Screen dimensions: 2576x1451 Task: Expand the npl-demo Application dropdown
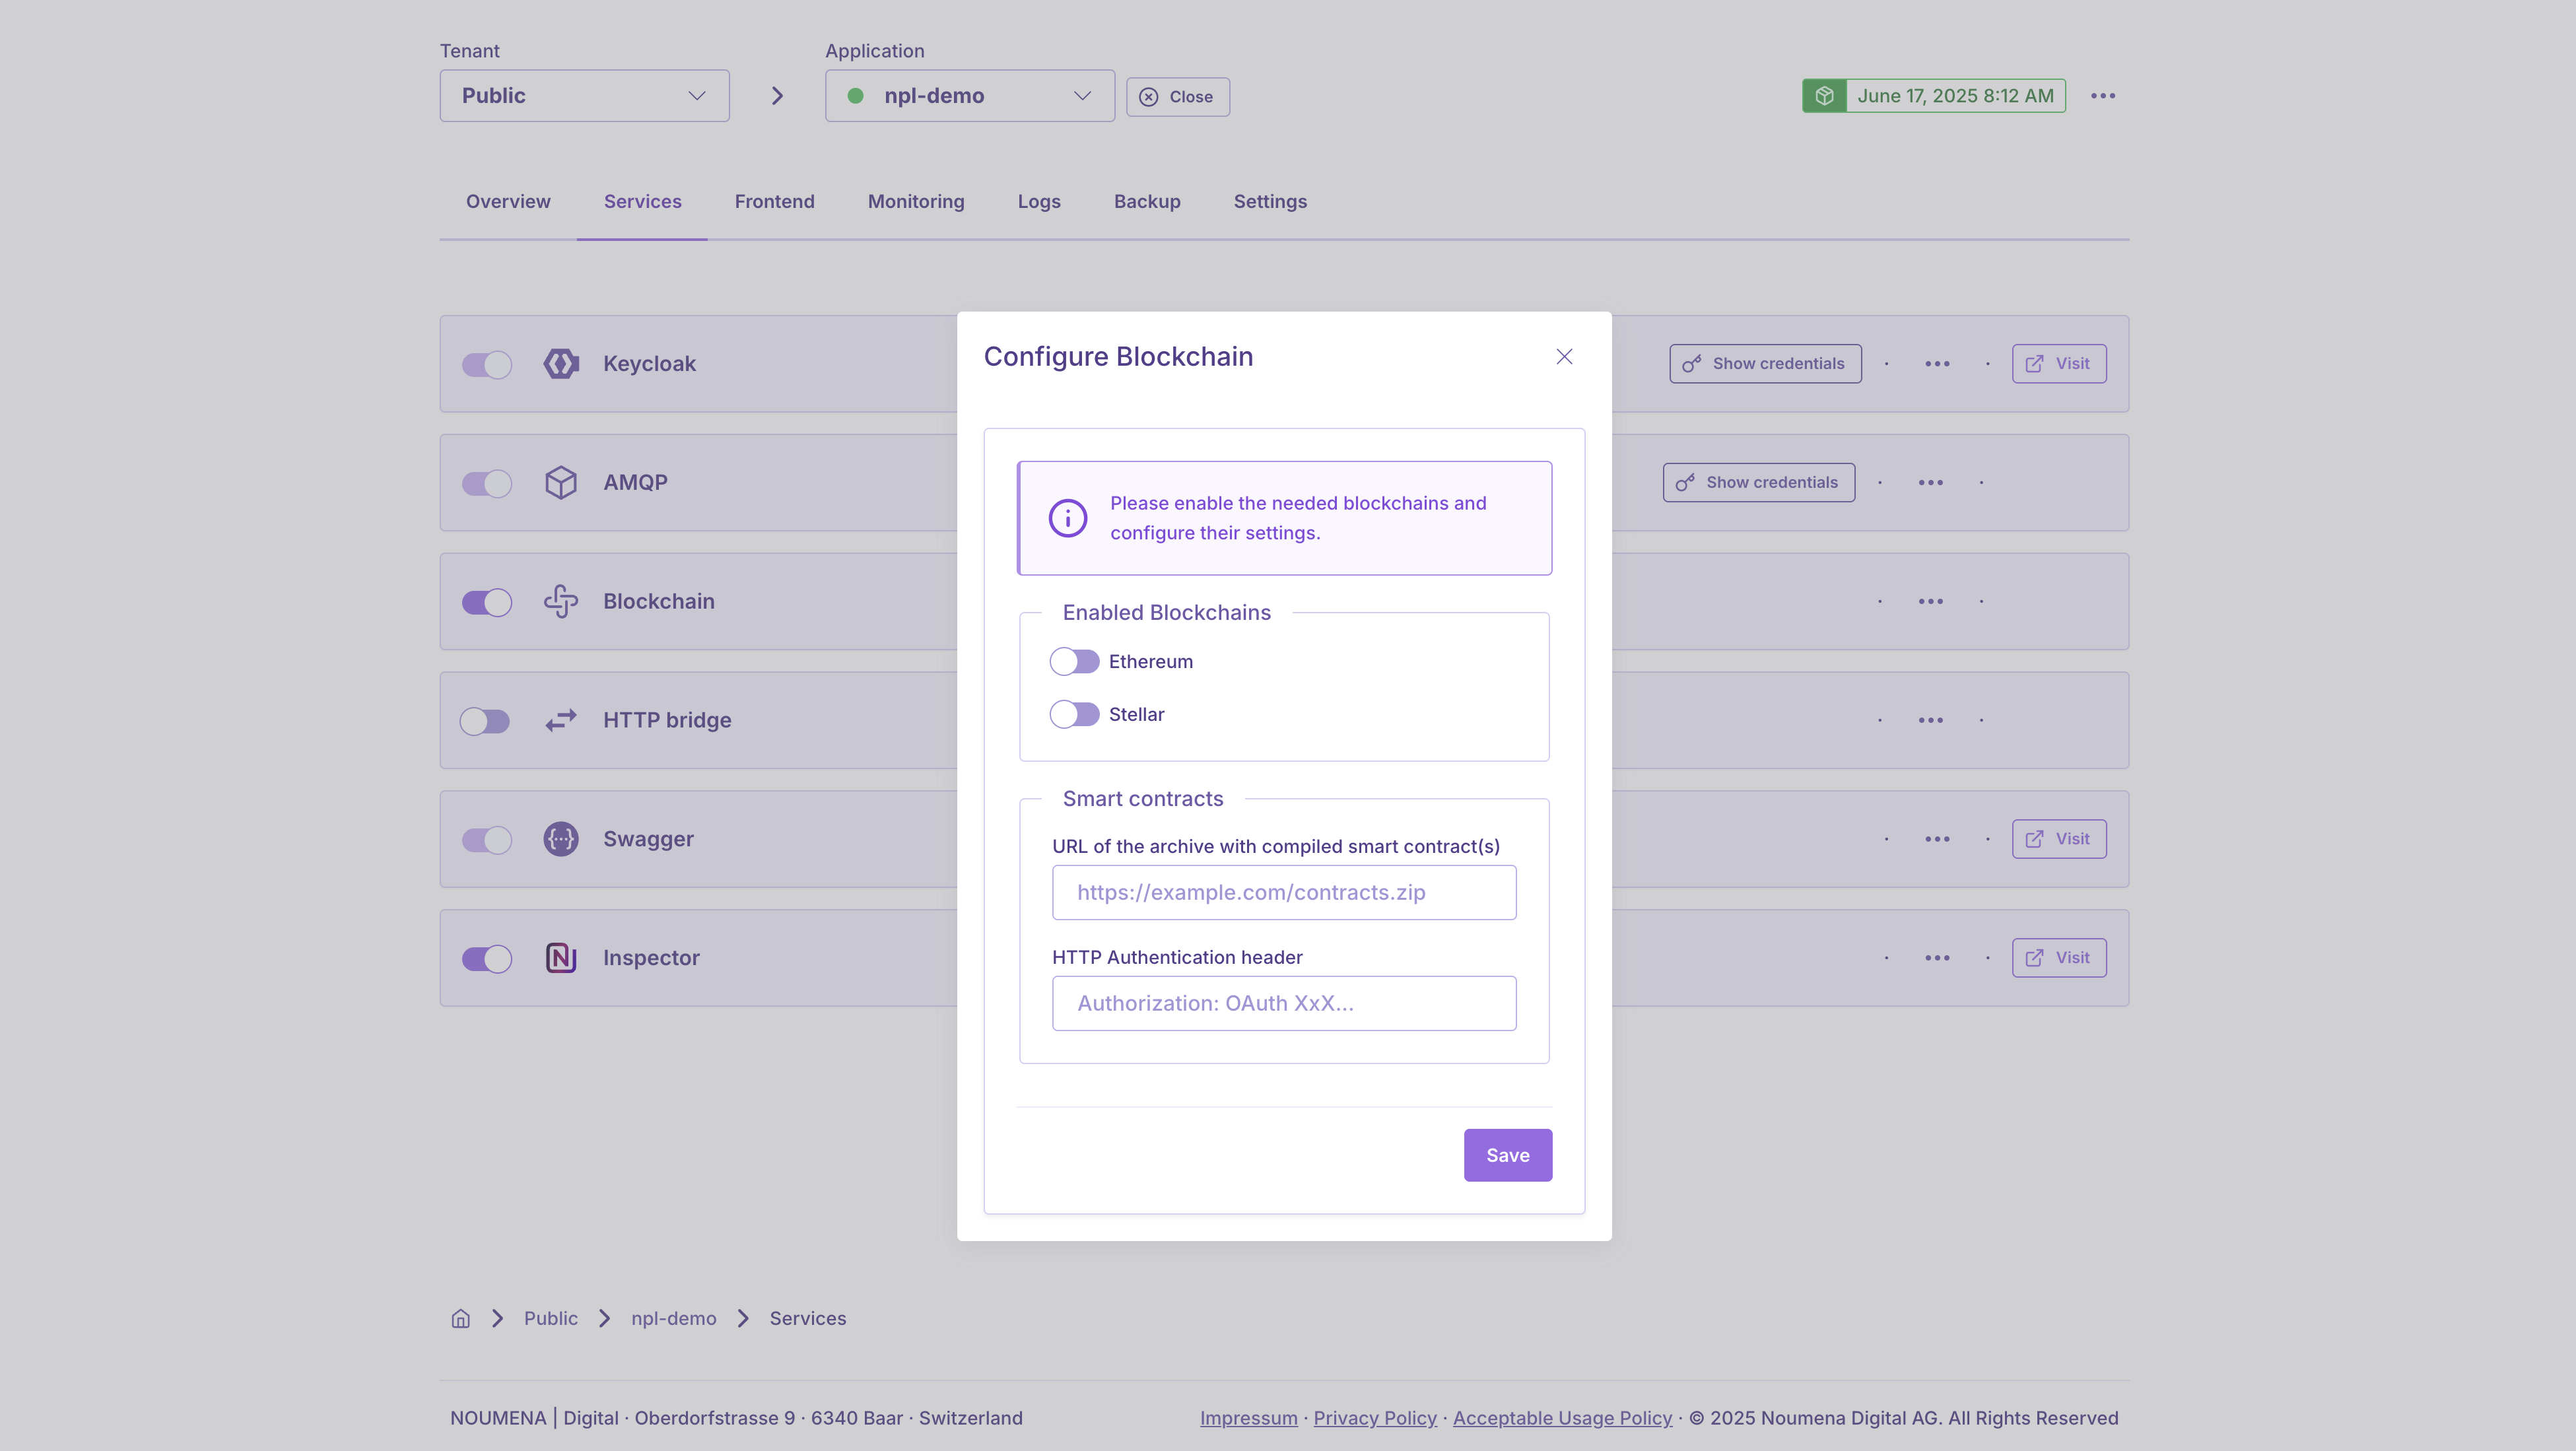969,96
